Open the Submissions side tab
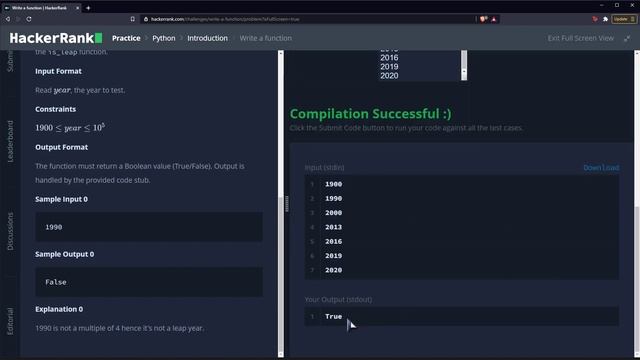Viewport: 640px width, 360px height. [x=10, y=61]
